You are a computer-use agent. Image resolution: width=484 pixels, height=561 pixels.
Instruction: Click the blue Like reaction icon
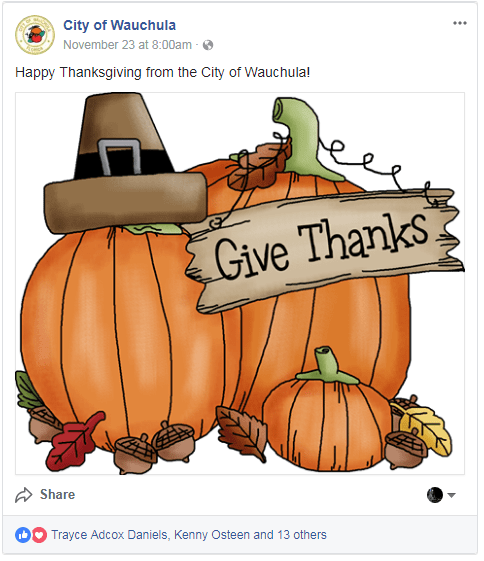(x=23, y=535)
